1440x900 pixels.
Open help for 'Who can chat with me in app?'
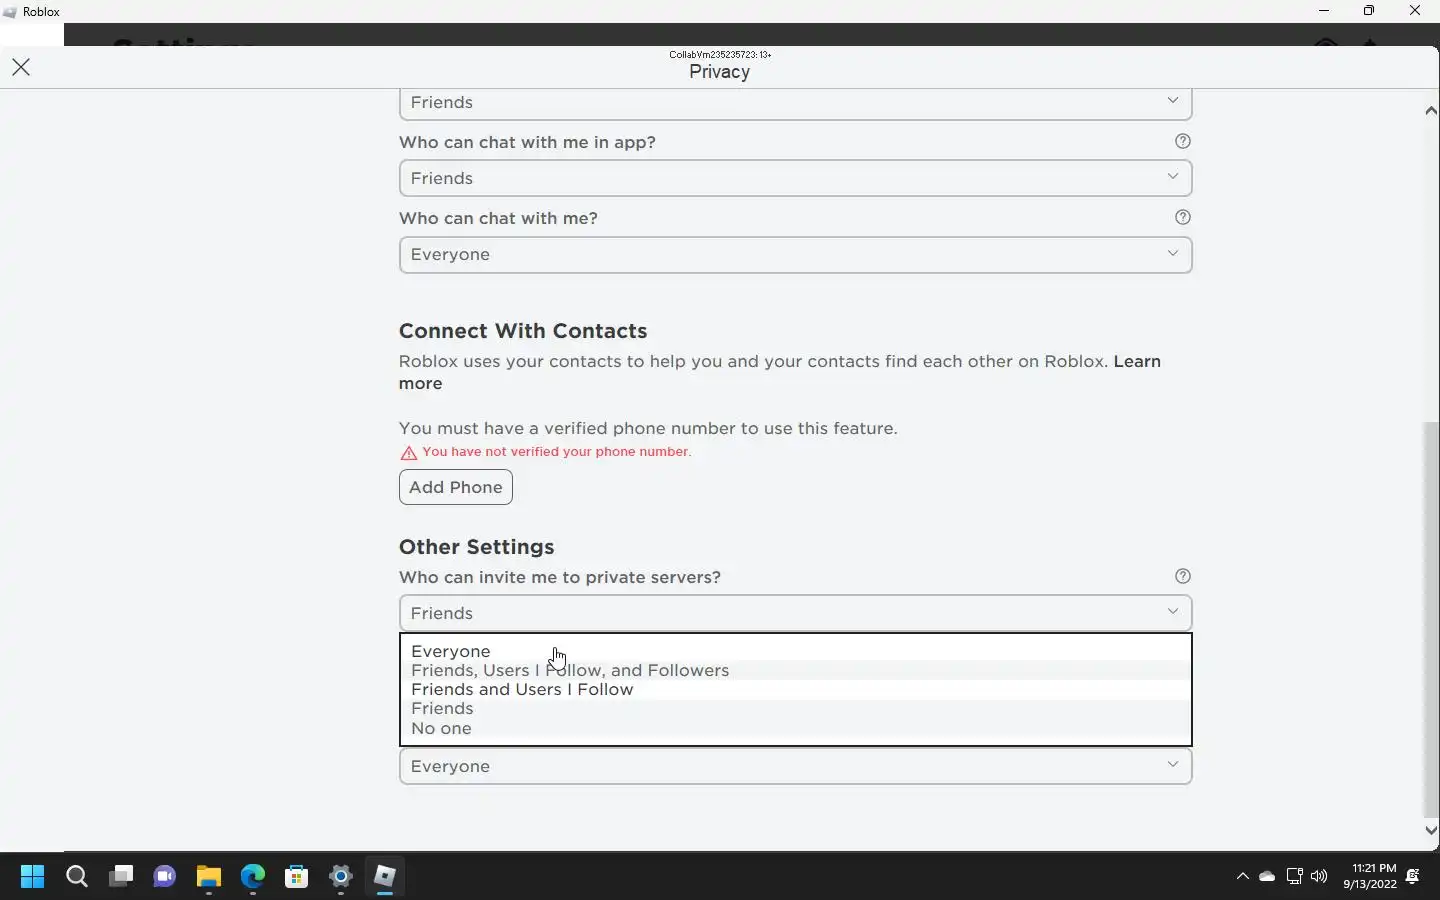click(1183, 141)
